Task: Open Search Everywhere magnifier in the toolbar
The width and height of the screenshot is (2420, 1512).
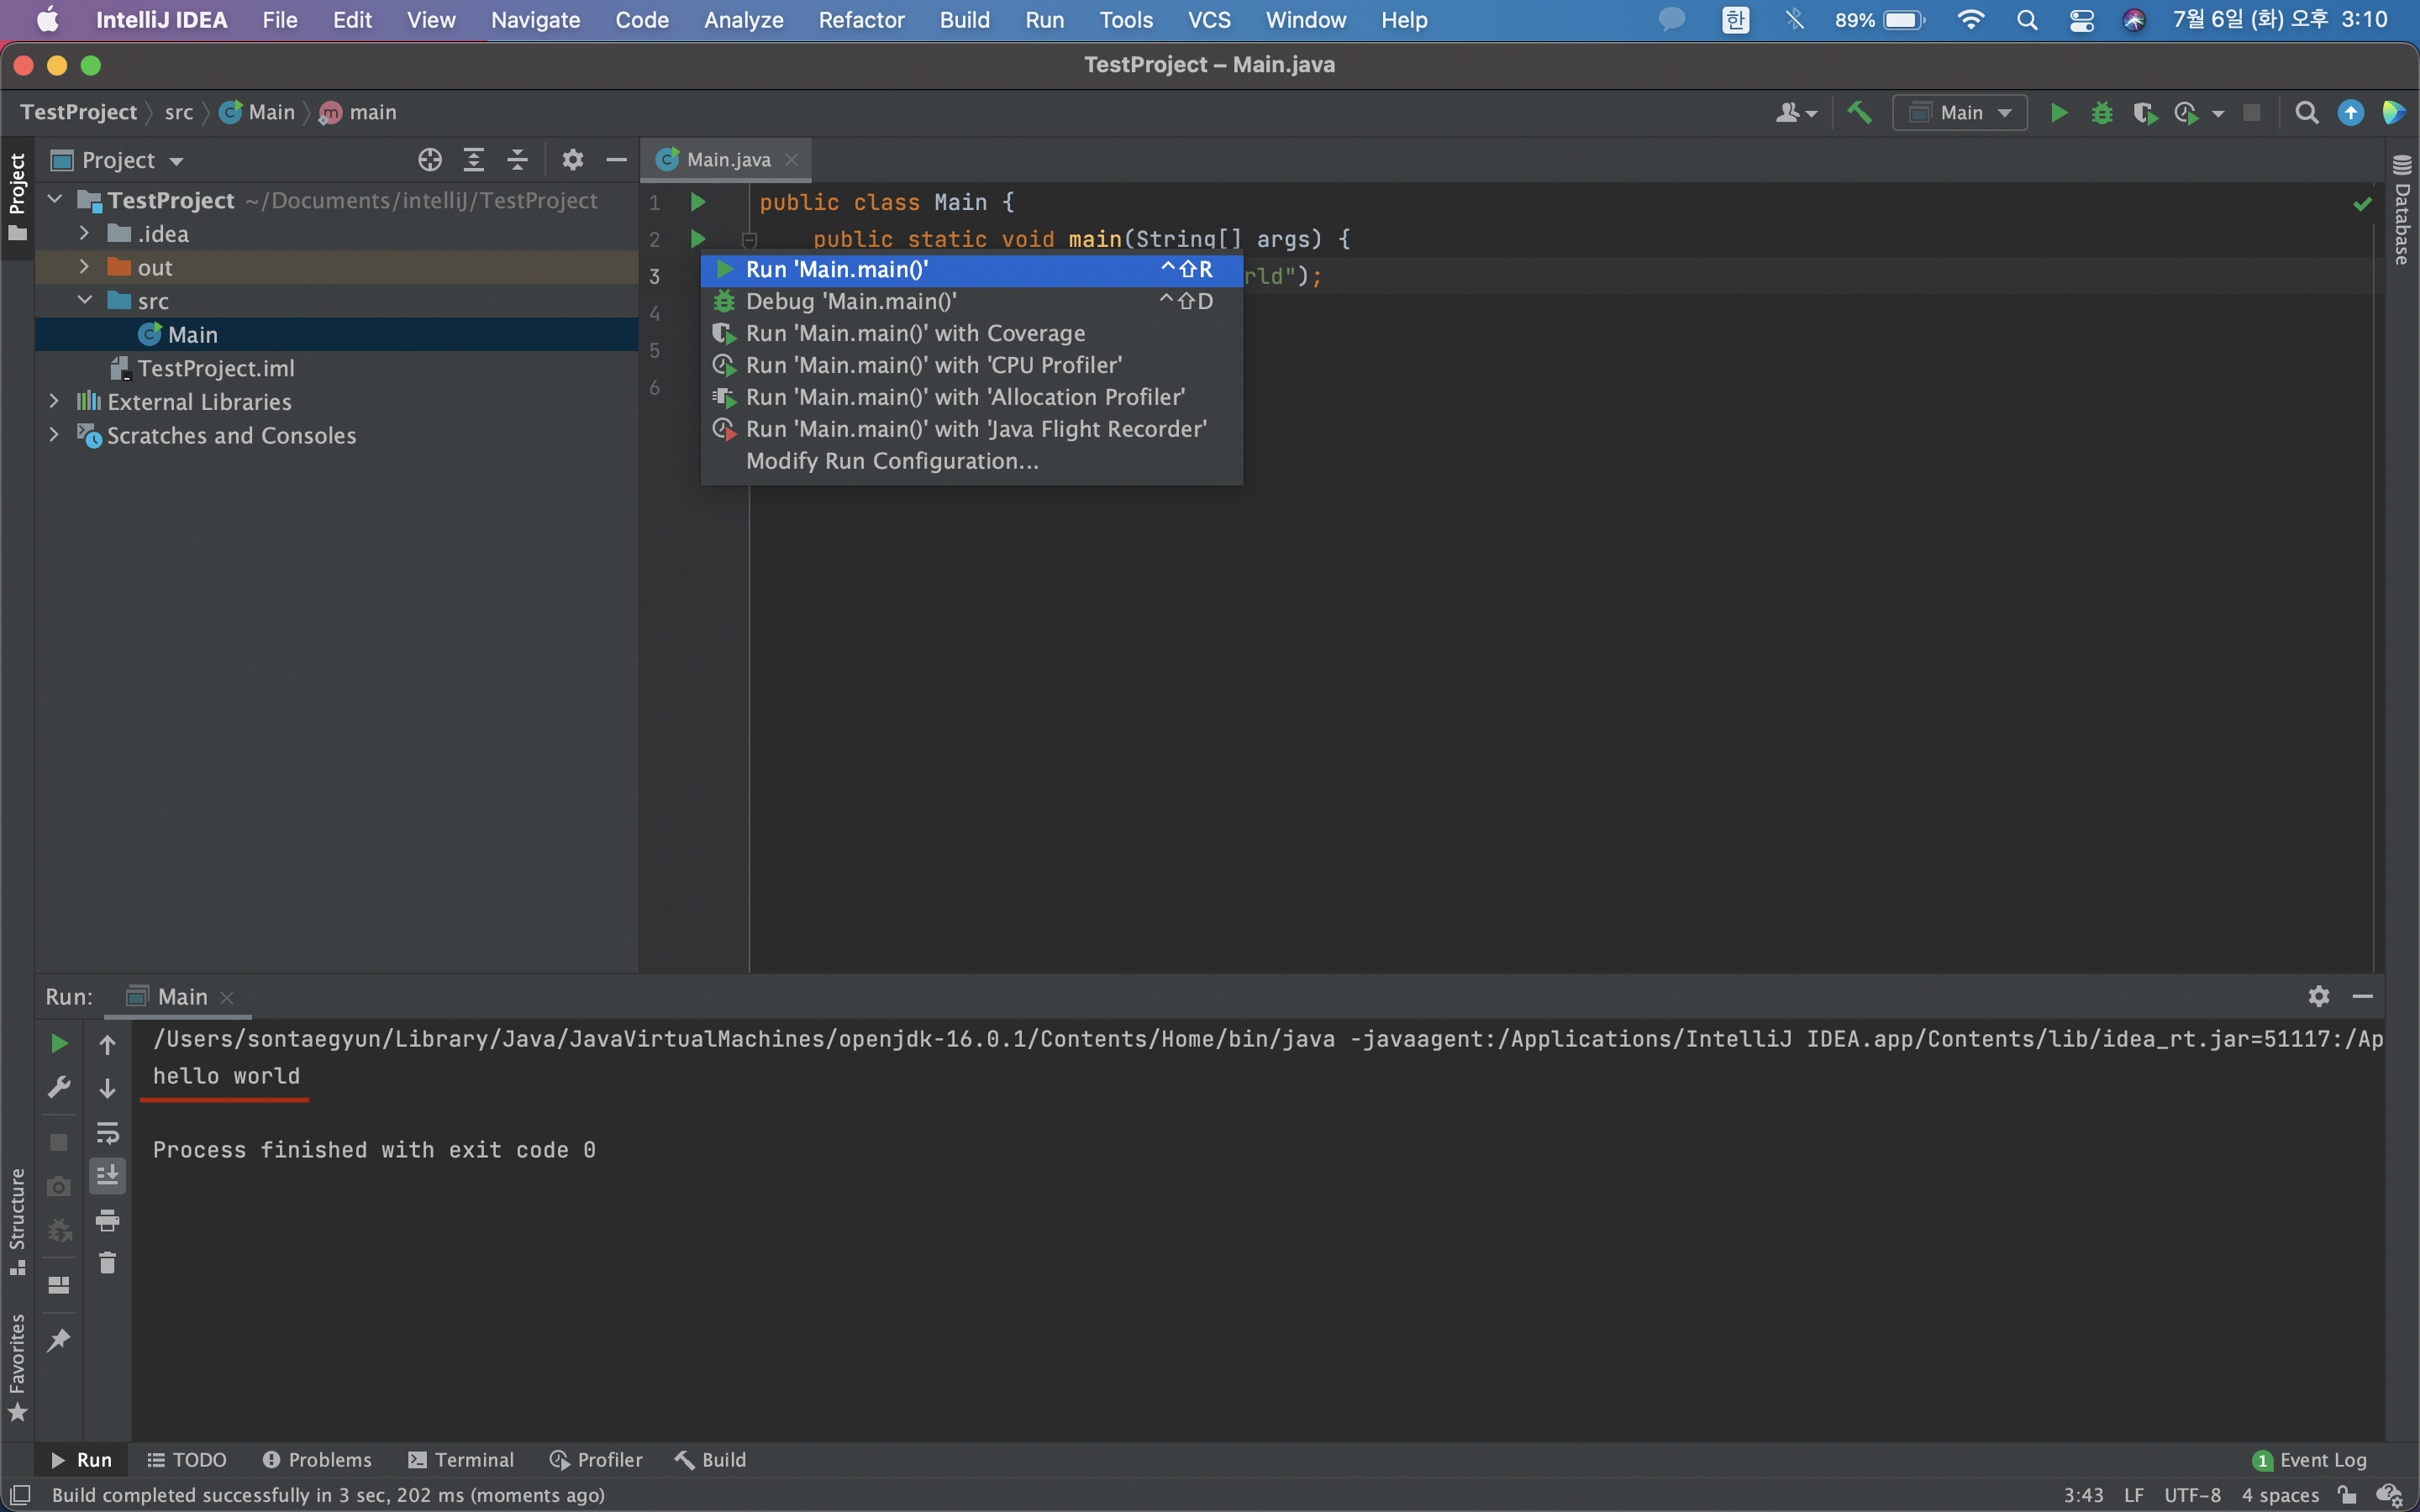Action: click(x=2306, y=113)
